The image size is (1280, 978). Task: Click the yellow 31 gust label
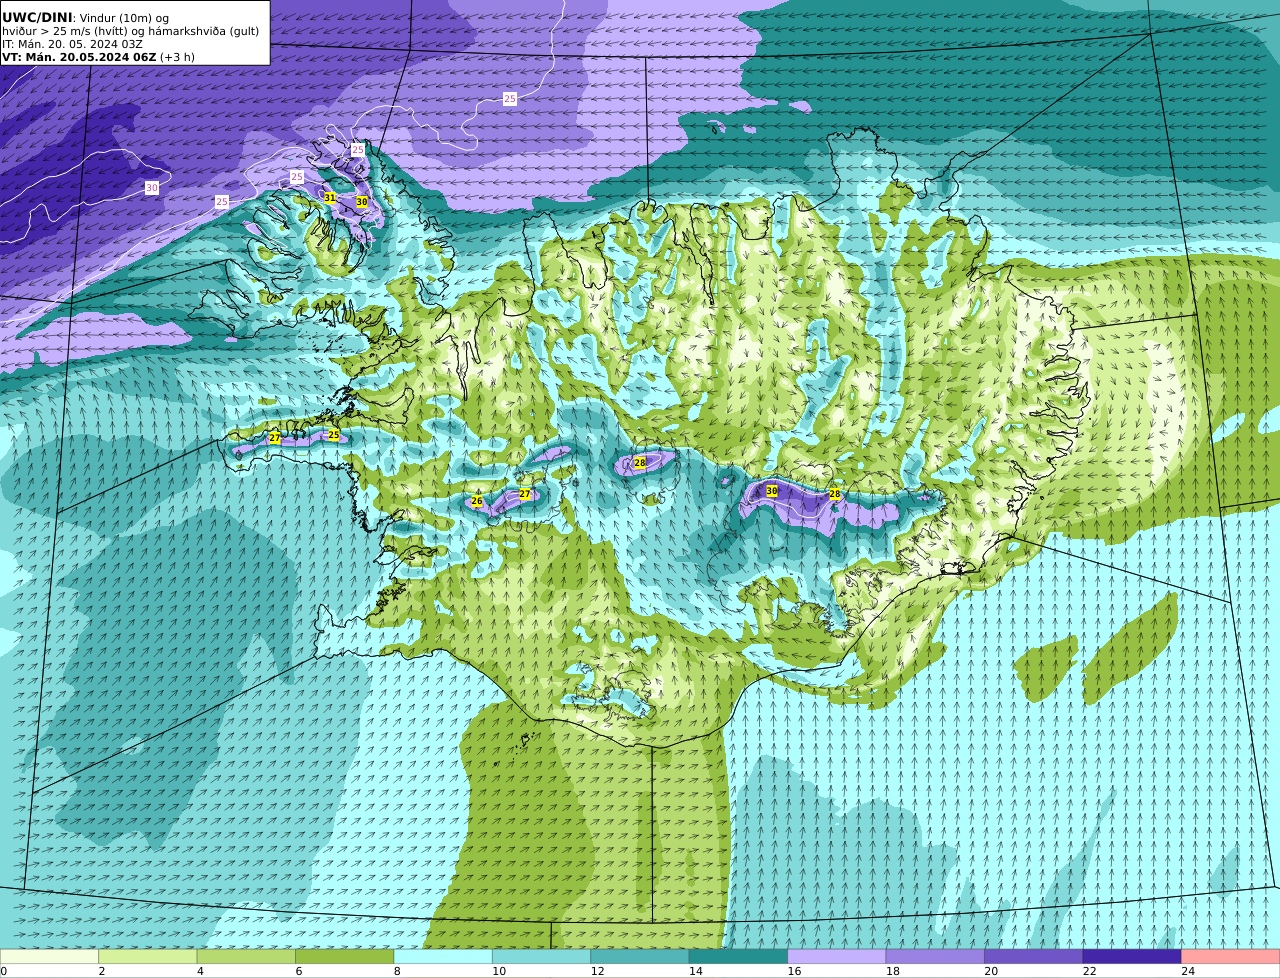330,198
